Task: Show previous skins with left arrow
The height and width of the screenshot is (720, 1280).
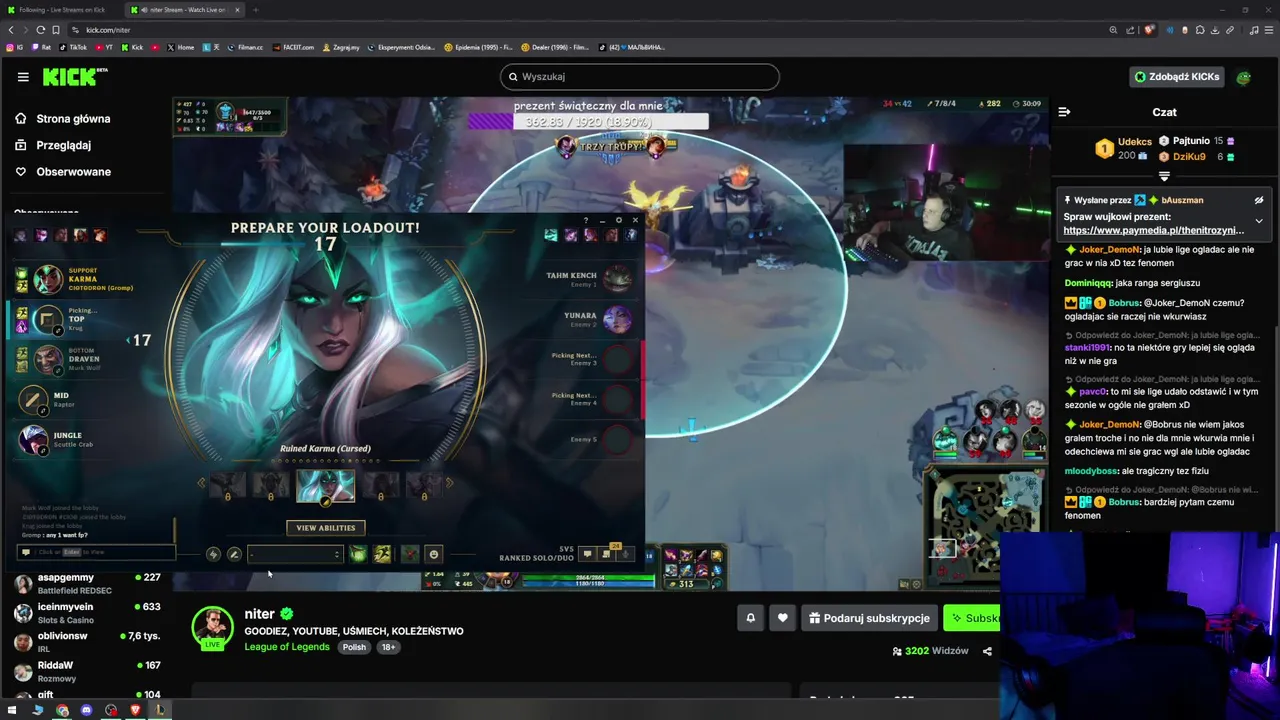Action: tap(201, 484)
